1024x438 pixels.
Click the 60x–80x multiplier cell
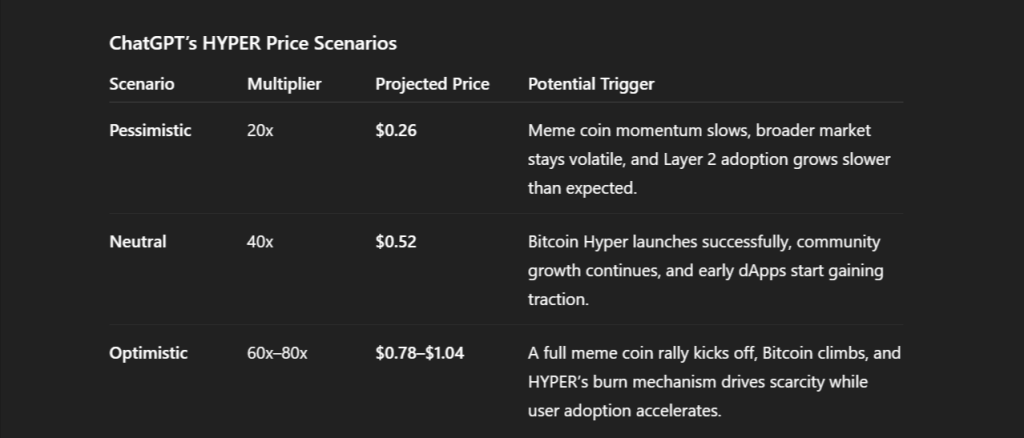pyautogui.click(x=278, y=353)
